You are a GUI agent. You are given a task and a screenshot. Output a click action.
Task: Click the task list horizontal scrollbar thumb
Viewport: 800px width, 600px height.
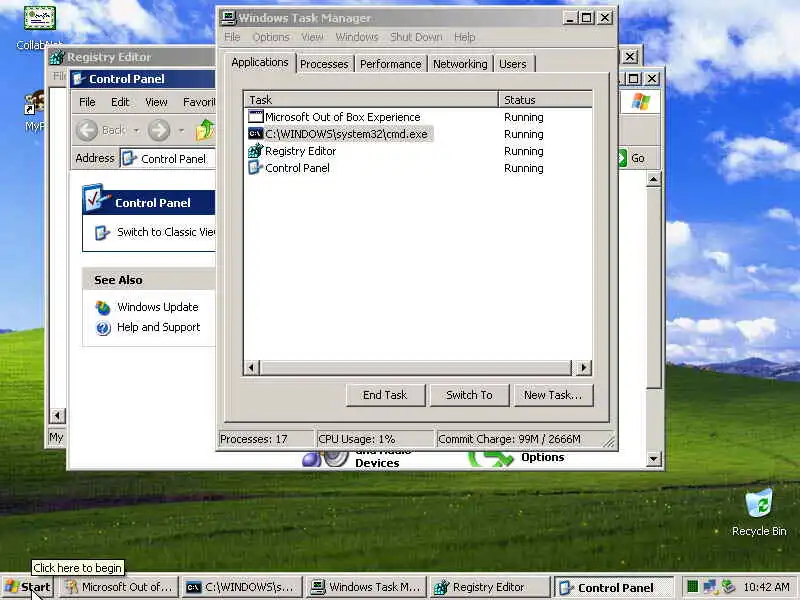[416, 368]
